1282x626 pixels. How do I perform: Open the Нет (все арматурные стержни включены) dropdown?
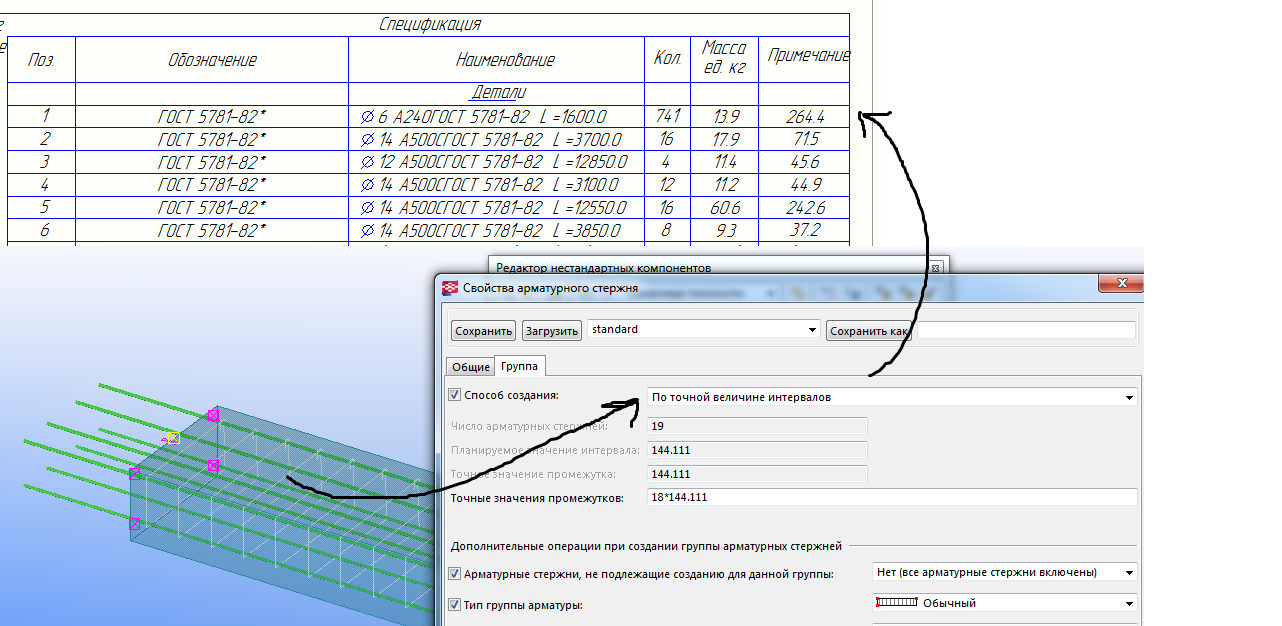tap(1129, 573)
